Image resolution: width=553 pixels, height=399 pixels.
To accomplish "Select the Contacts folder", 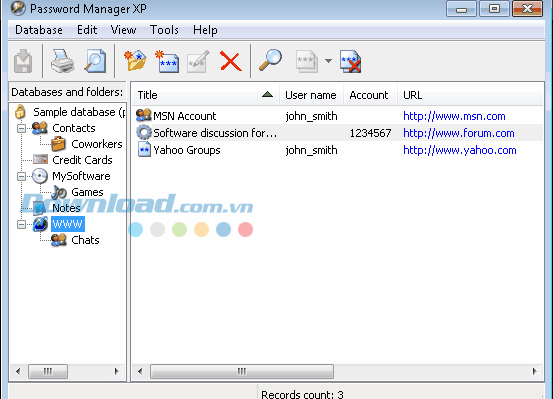I will click(74, 128).
